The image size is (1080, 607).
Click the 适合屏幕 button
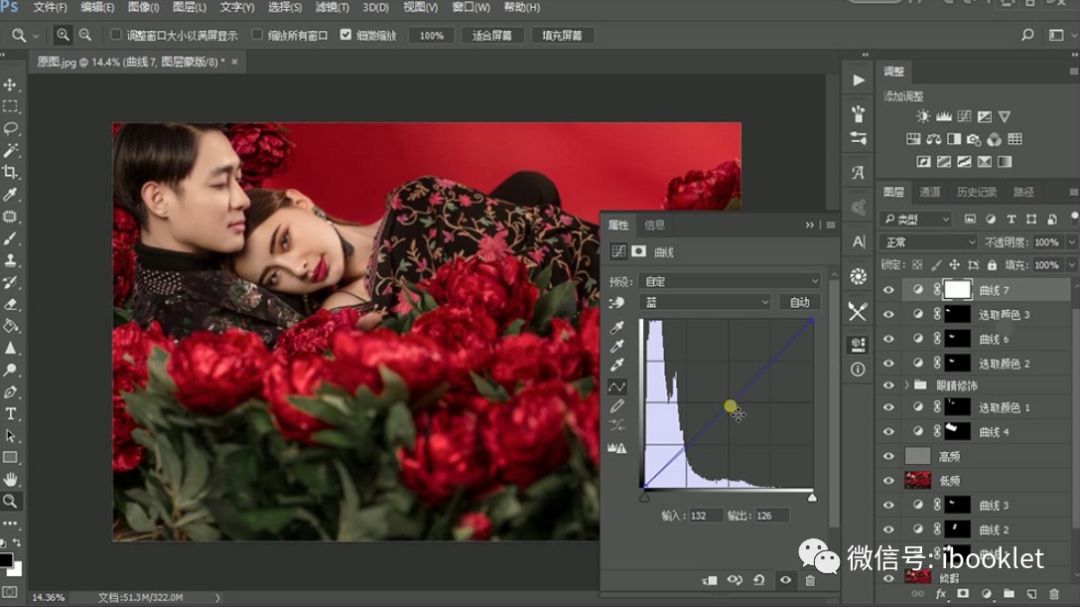[x=492, y=35]
